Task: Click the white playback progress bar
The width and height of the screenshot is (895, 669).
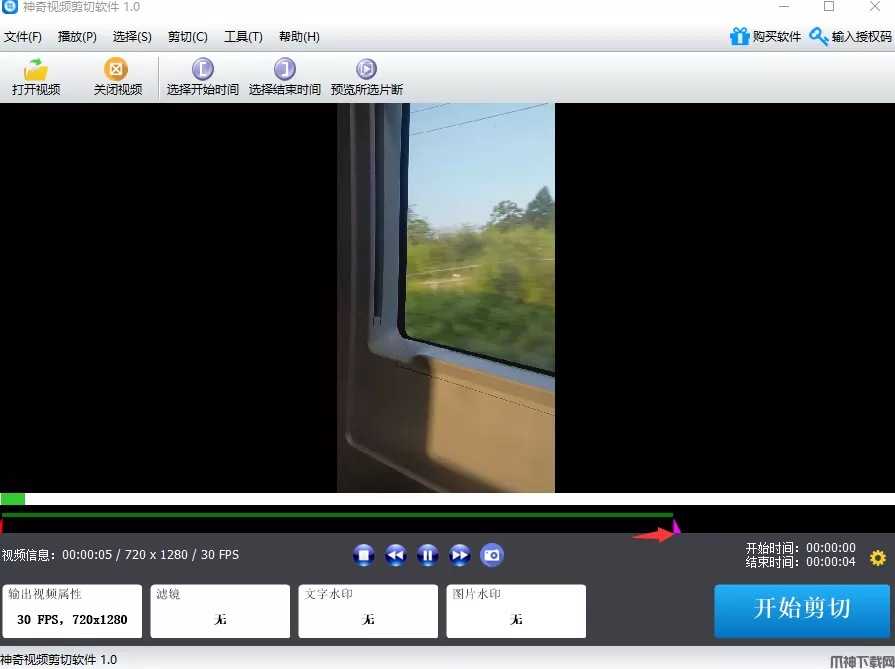Action: point(448,499)
